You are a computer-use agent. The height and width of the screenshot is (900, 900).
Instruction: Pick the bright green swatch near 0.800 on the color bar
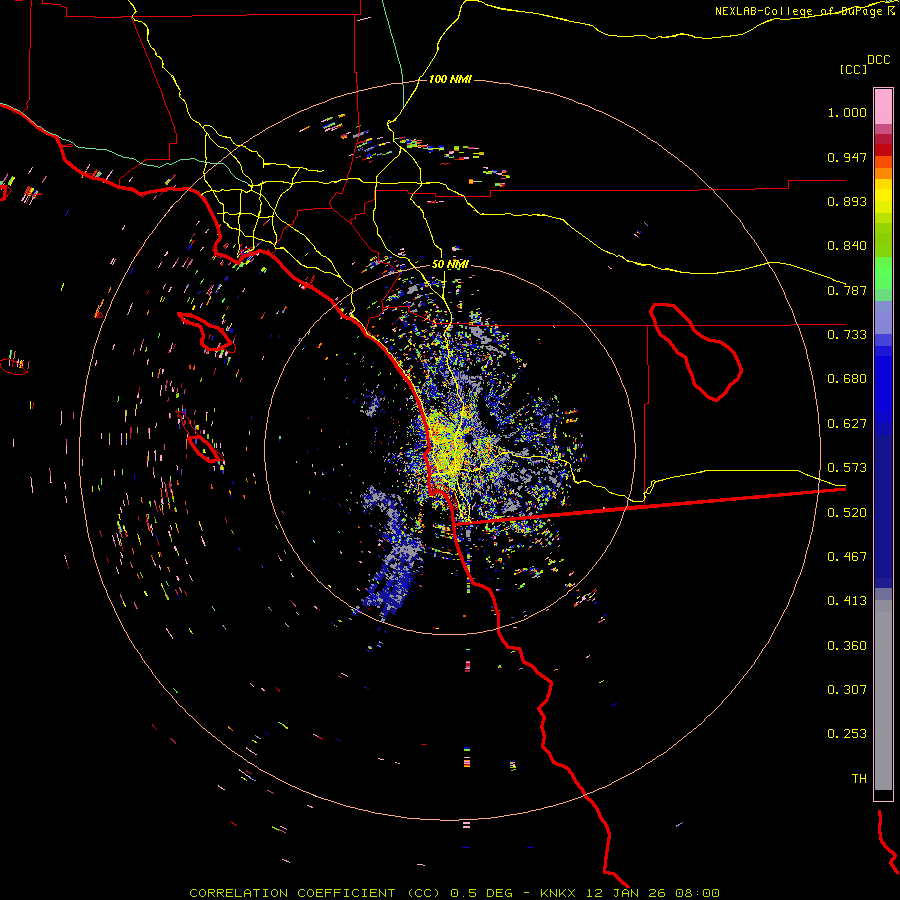pyautogui.click(x=883, y=273)
